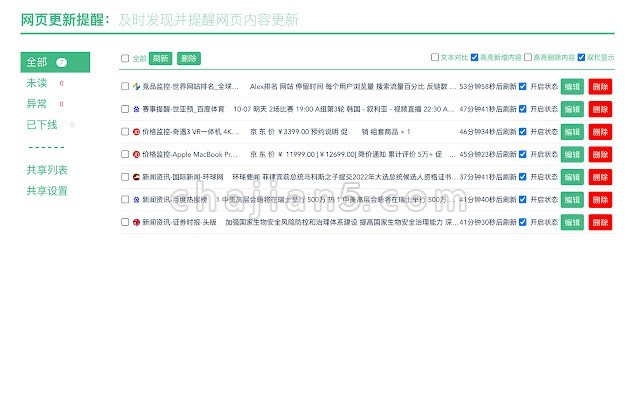
Task: Open title 新闻资讯-国际新闻-环球网
Action: (183, 177)
